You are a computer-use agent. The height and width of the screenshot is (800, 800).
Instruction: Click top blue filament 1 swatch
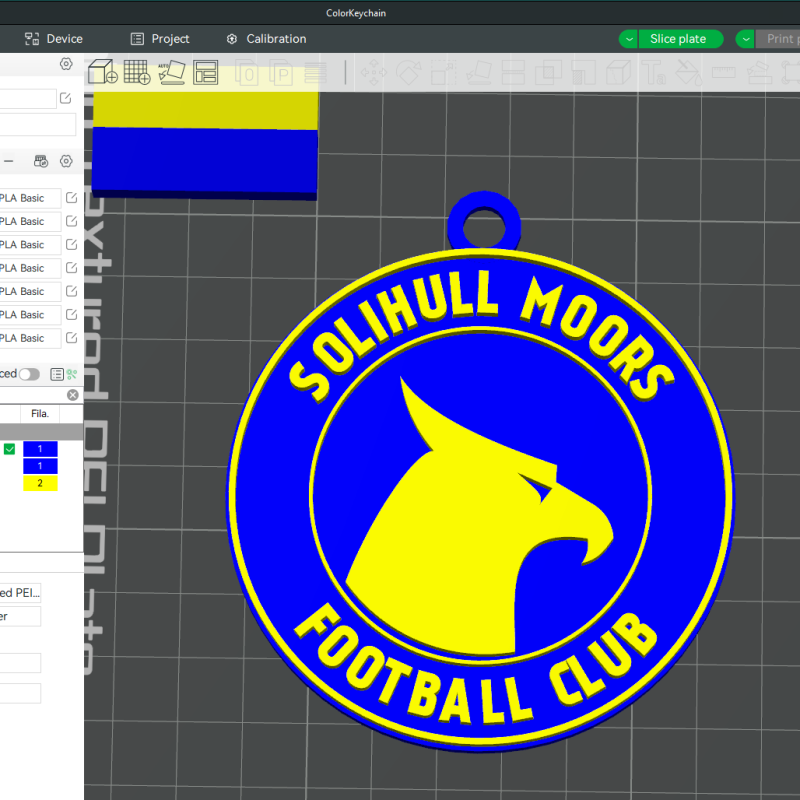point(40,449)
